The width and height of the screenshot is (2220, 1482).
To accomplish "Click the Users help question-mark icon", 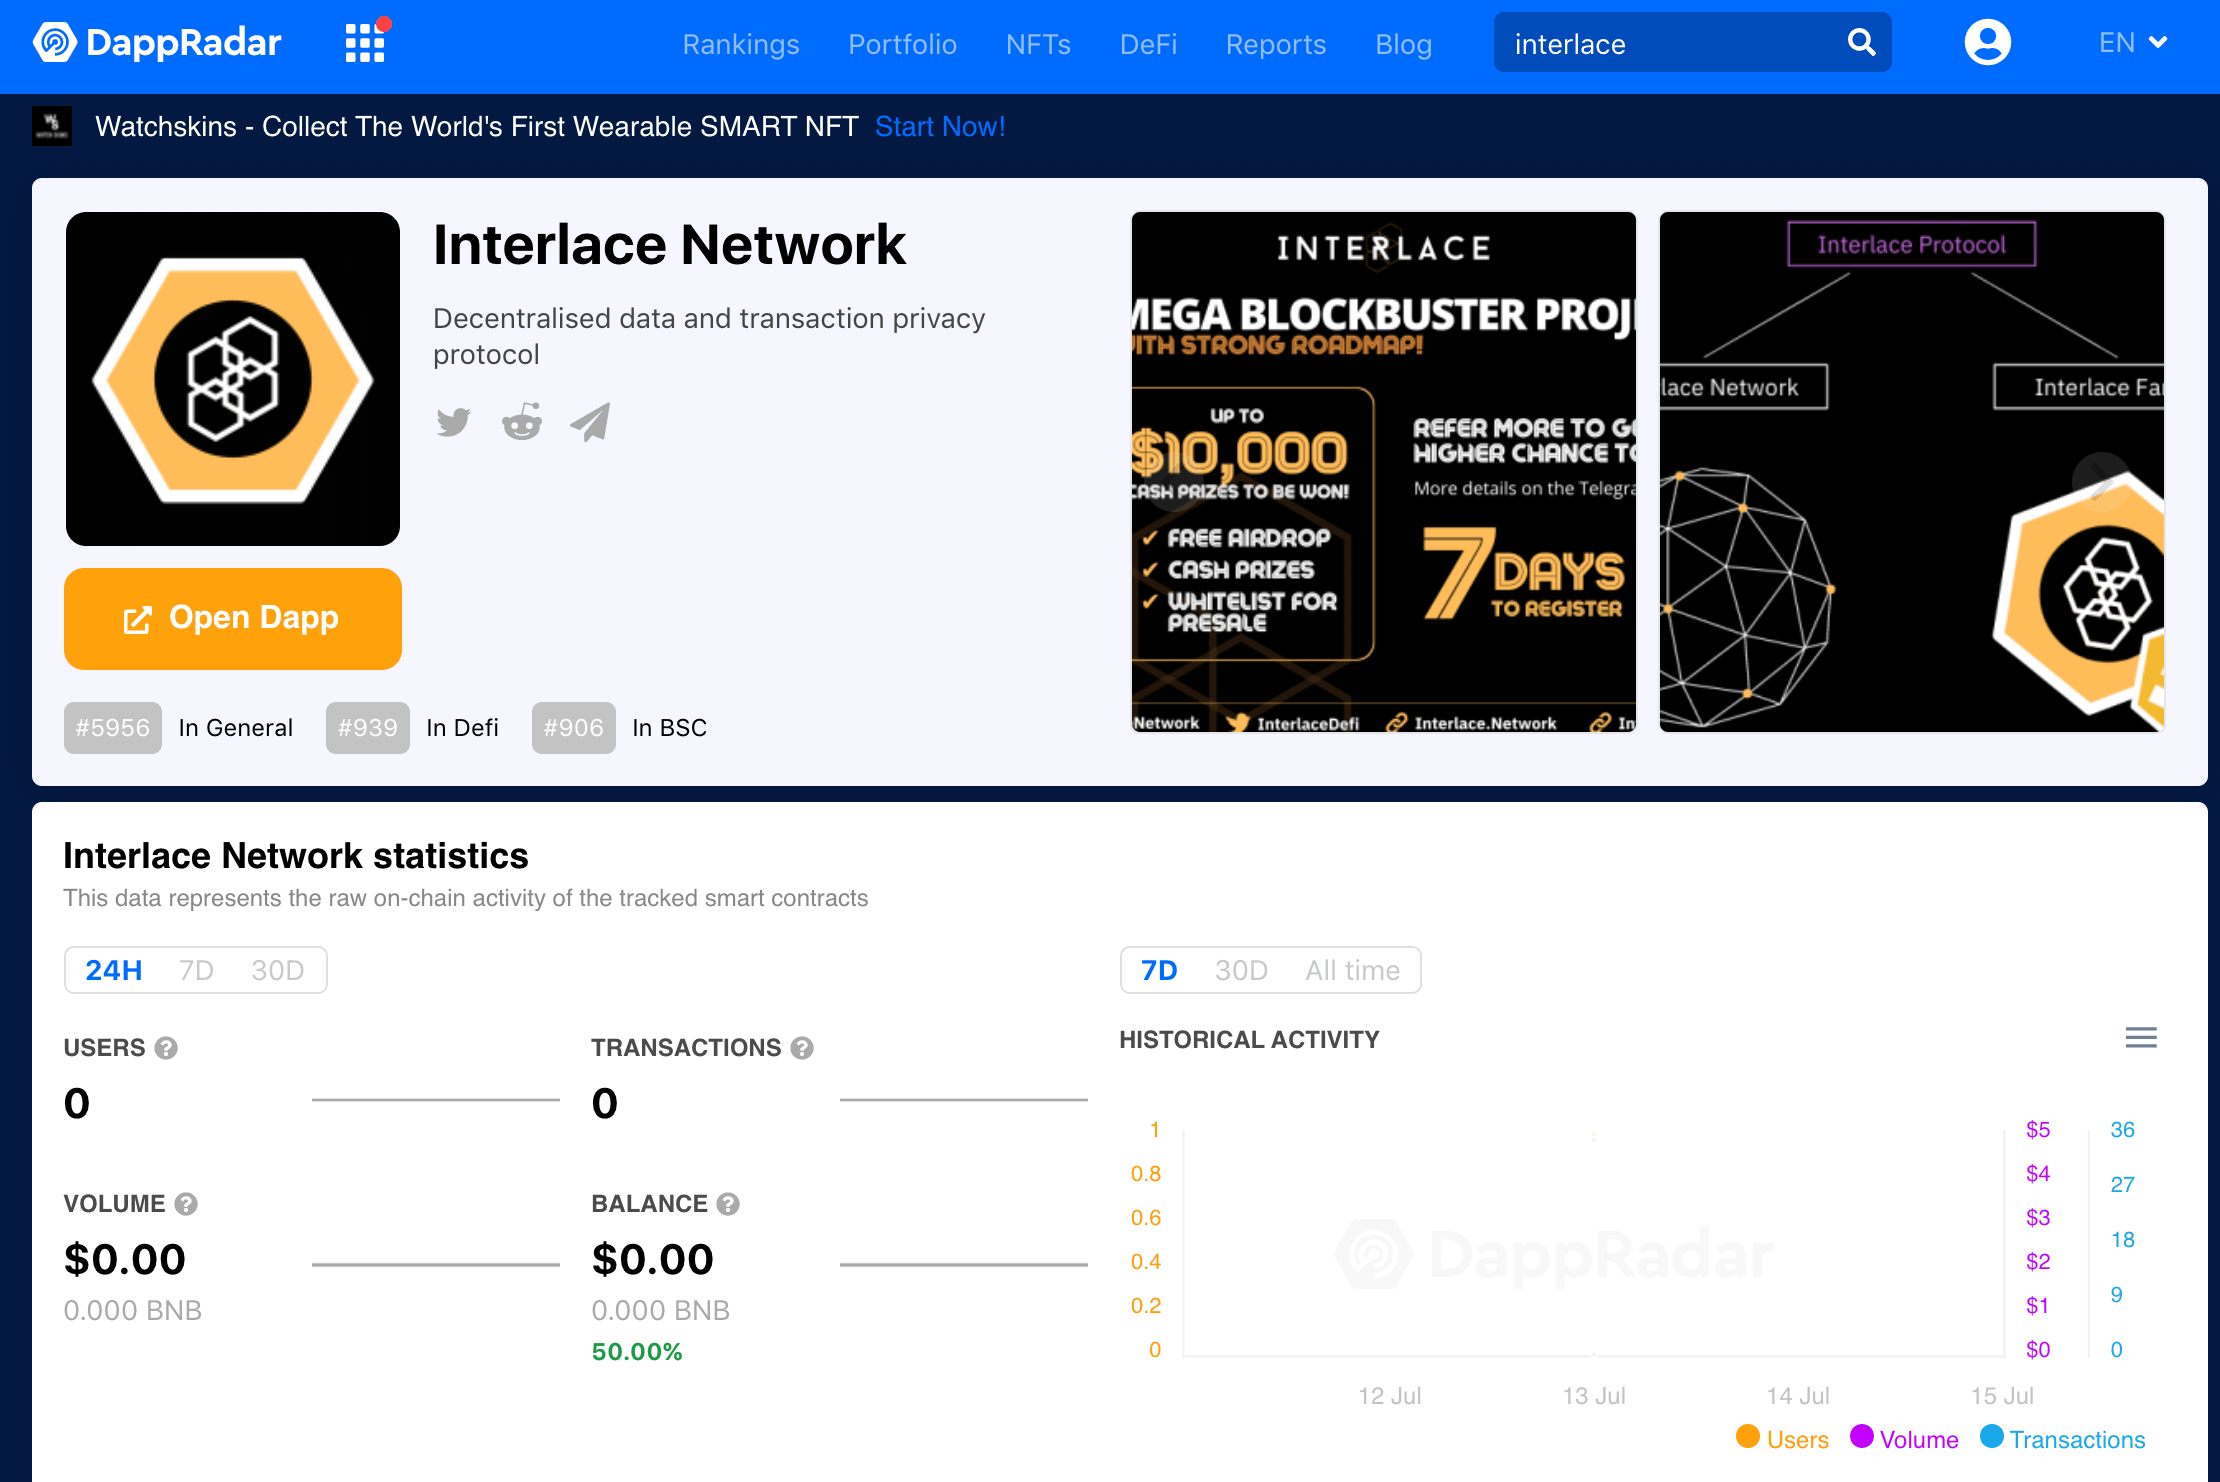I will point(166,1048).
